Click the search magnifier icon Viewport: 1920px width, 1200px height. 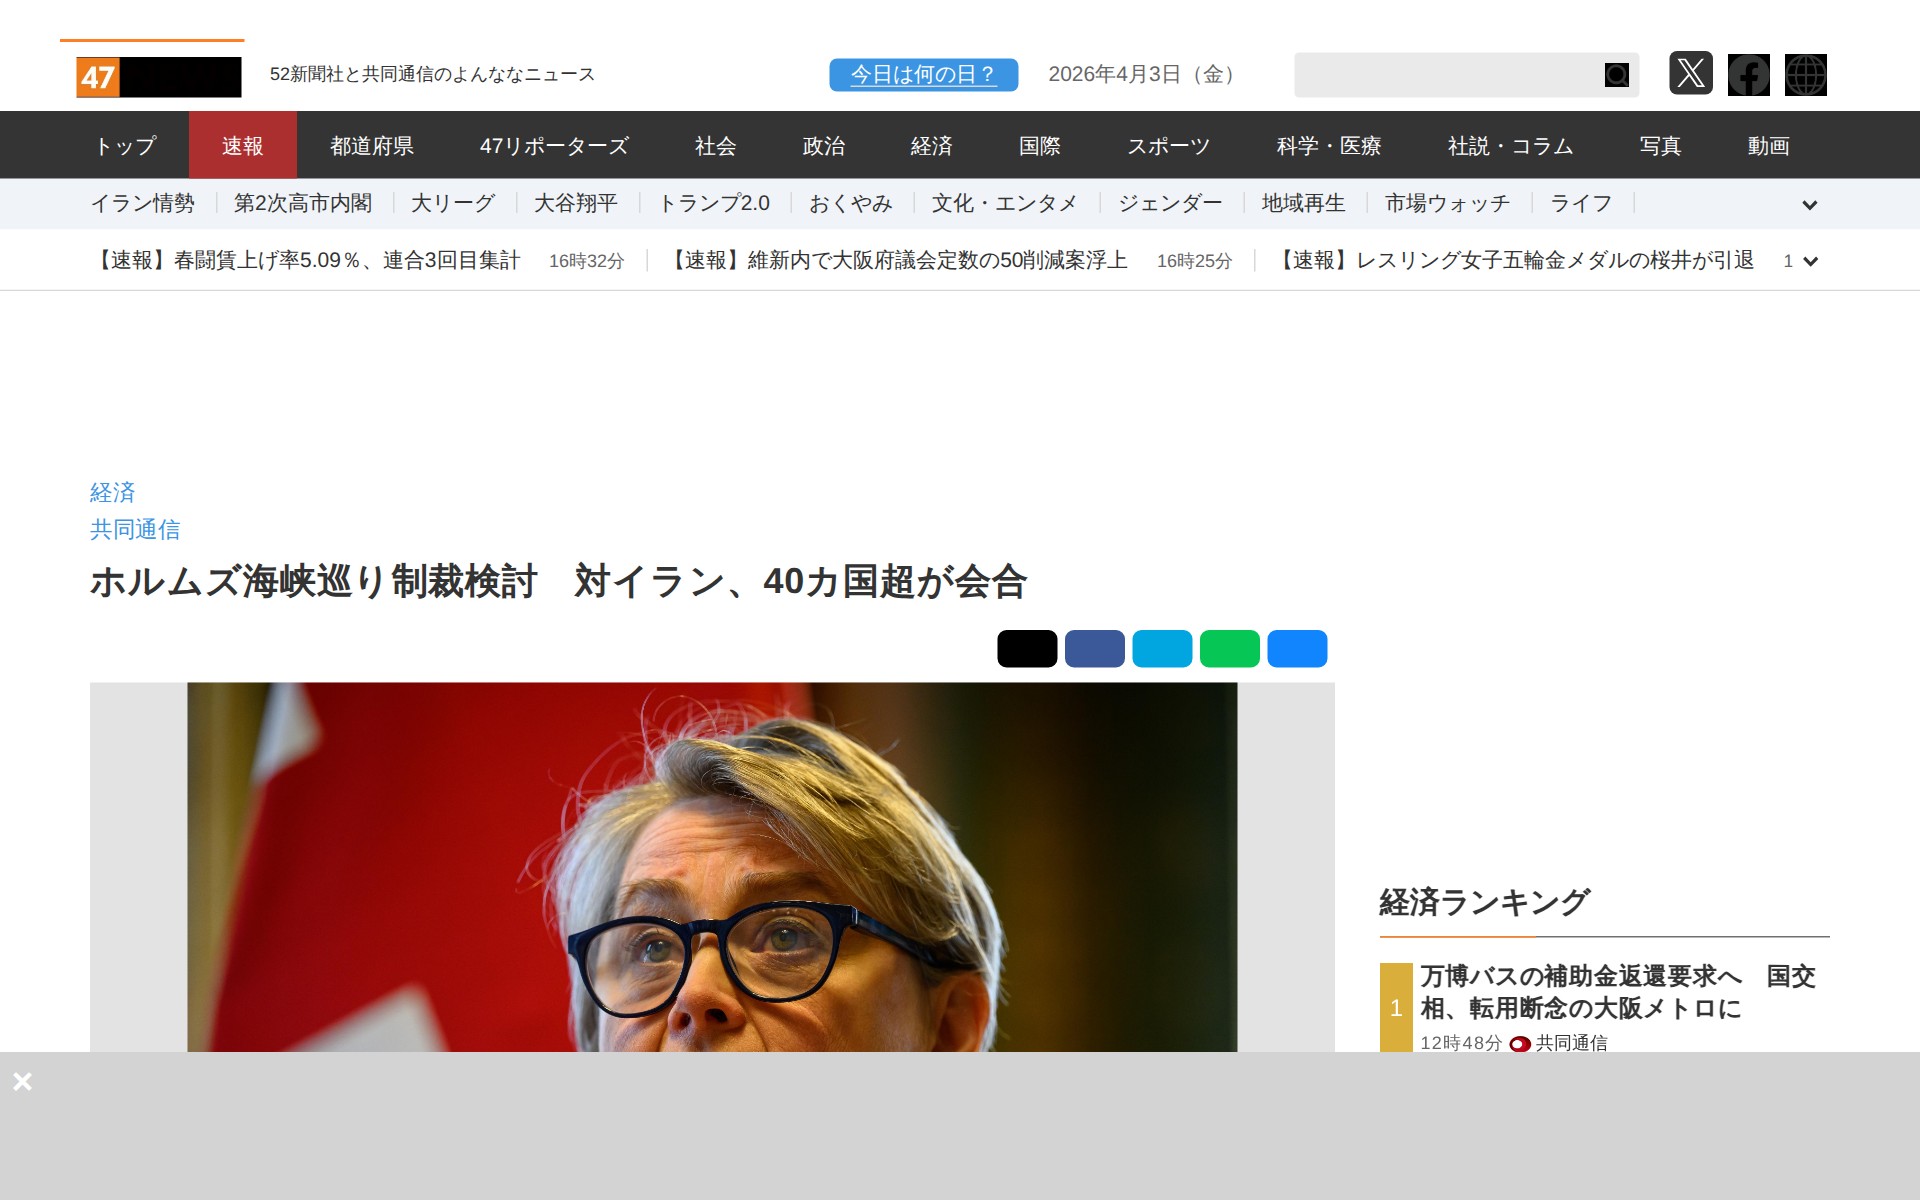coord(1616,75)
